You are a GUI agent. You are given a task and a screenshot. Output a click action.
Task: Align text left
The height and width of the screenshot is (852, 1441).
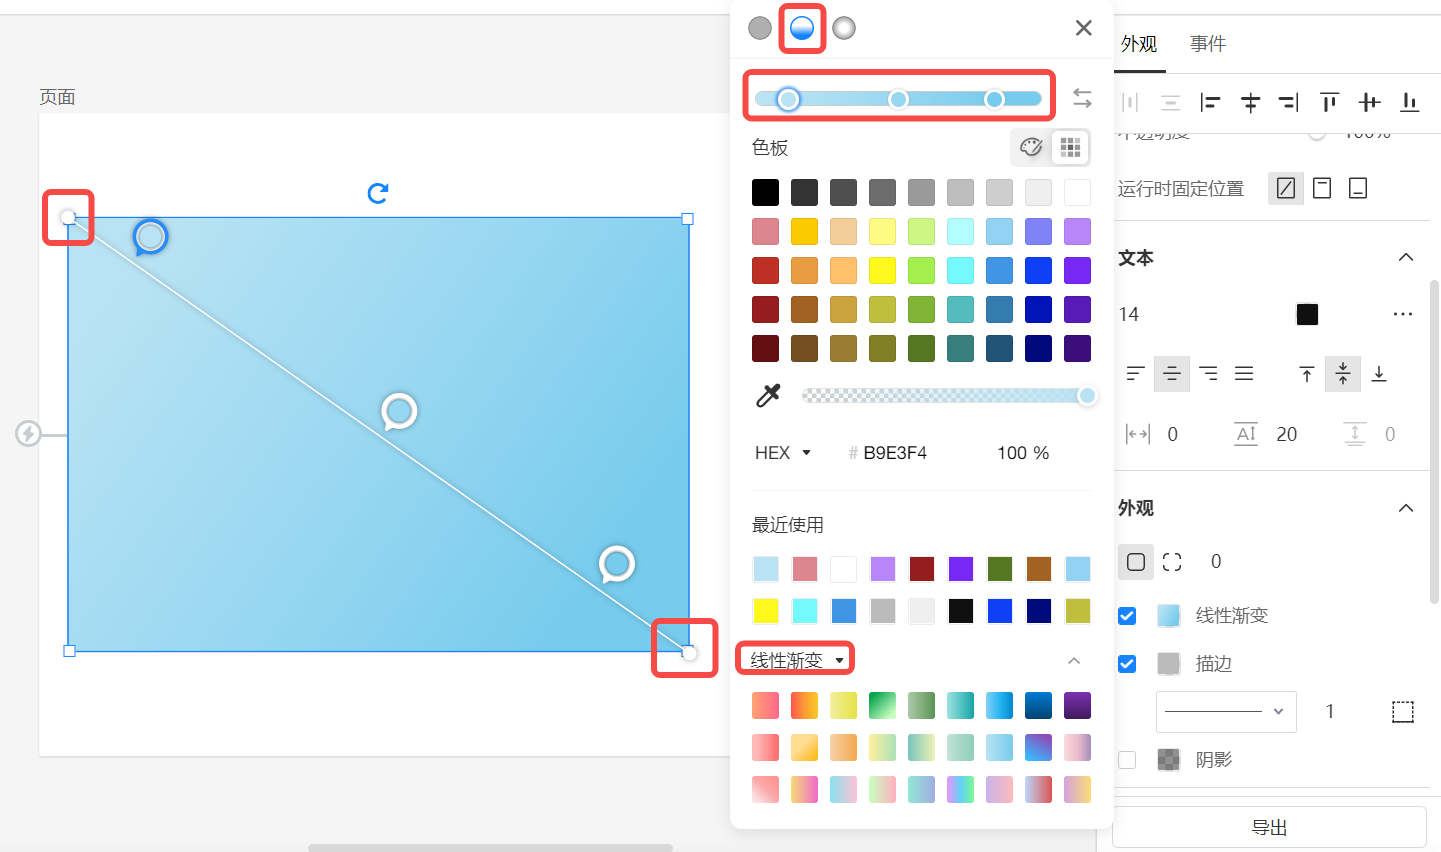click(1135, 374)
